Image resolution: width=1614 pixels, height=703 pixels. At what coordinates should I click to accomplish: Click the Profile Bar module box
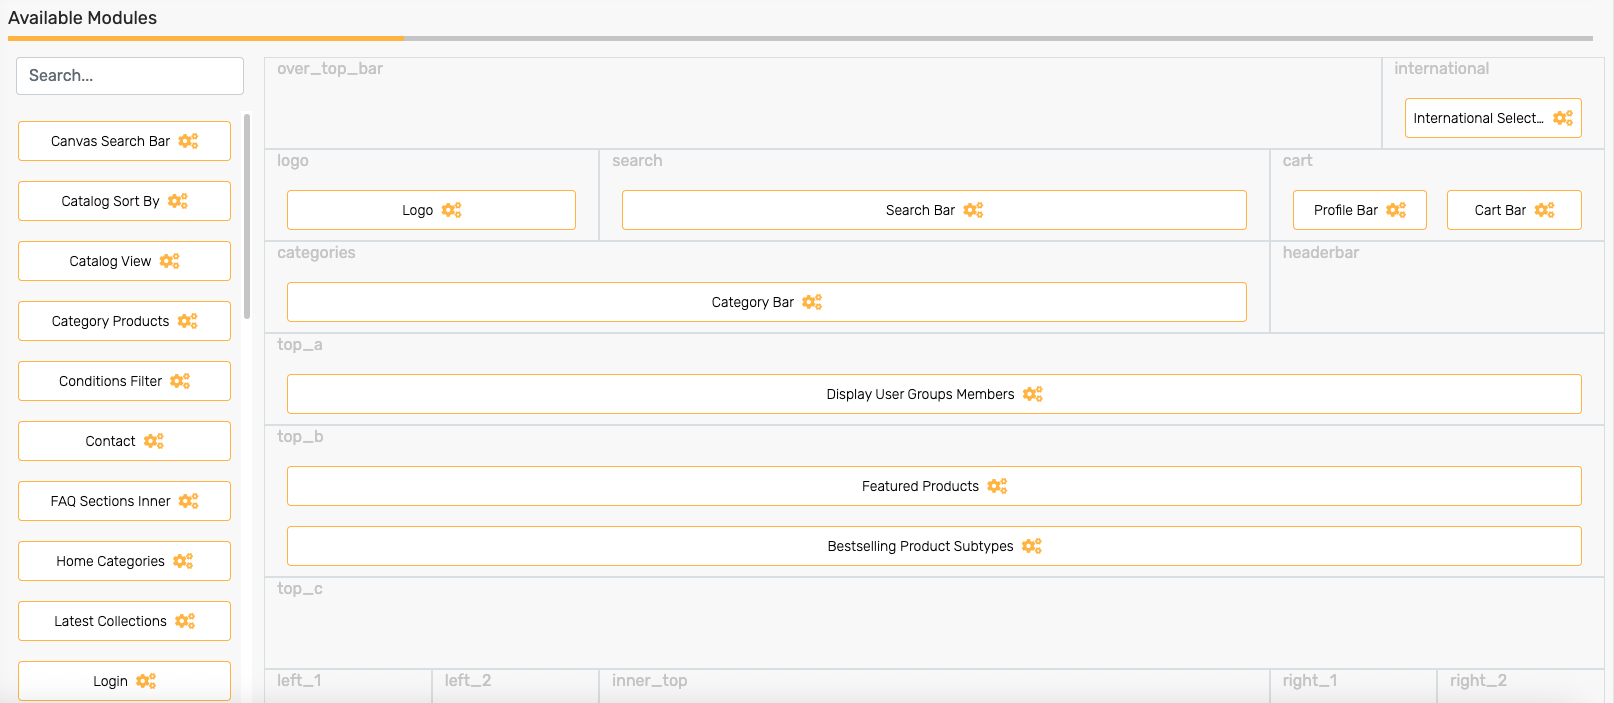[1360, 210]
